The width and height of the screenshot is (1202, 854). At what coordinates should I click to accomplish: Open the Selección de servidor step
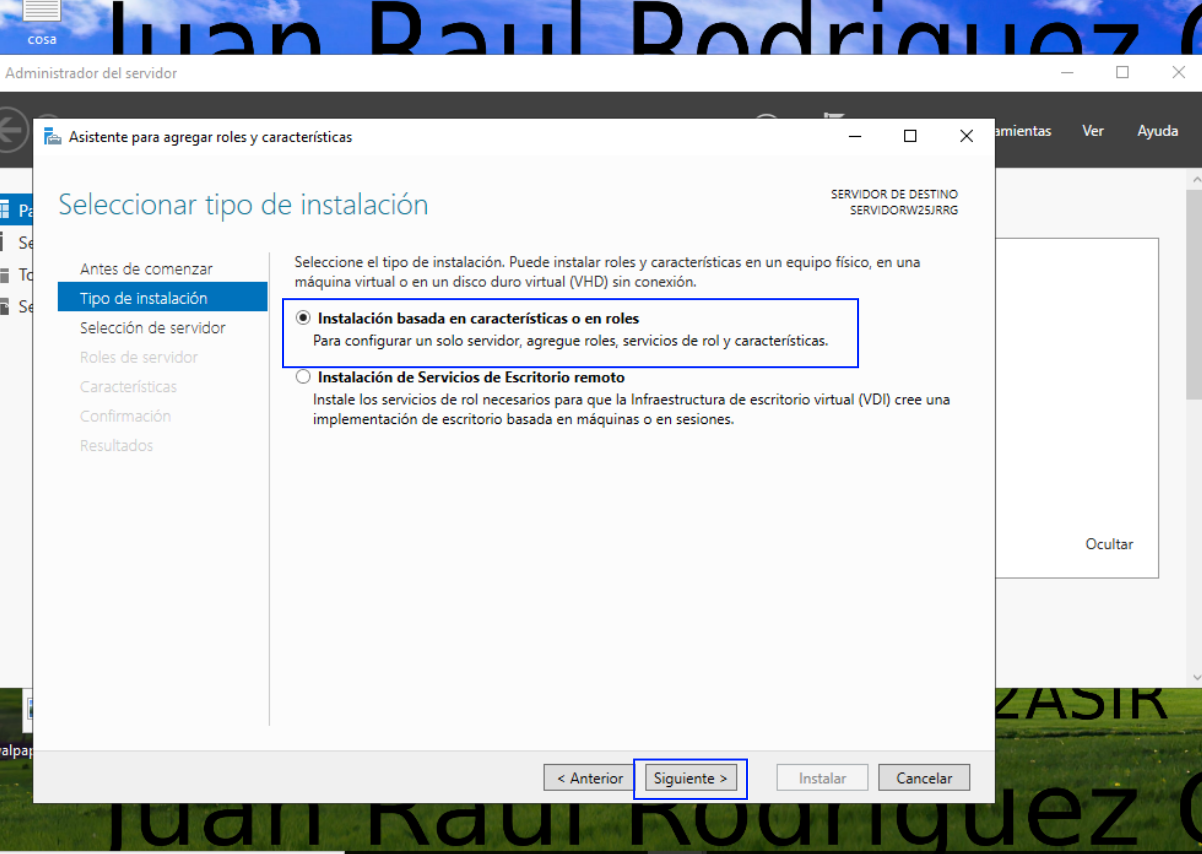[152, 328]
